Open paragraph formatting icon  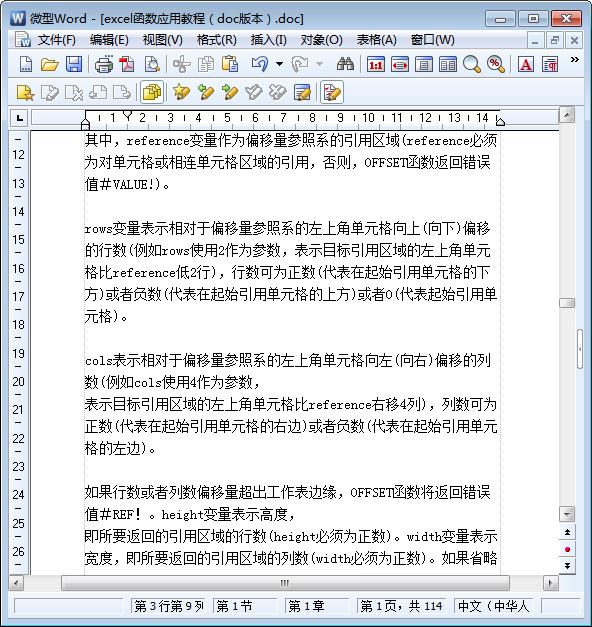[550, 64]
